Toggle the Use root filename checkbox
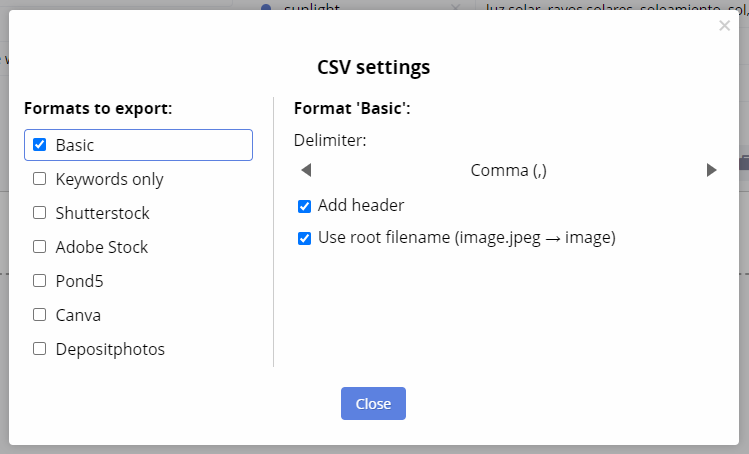 (304, 238)
